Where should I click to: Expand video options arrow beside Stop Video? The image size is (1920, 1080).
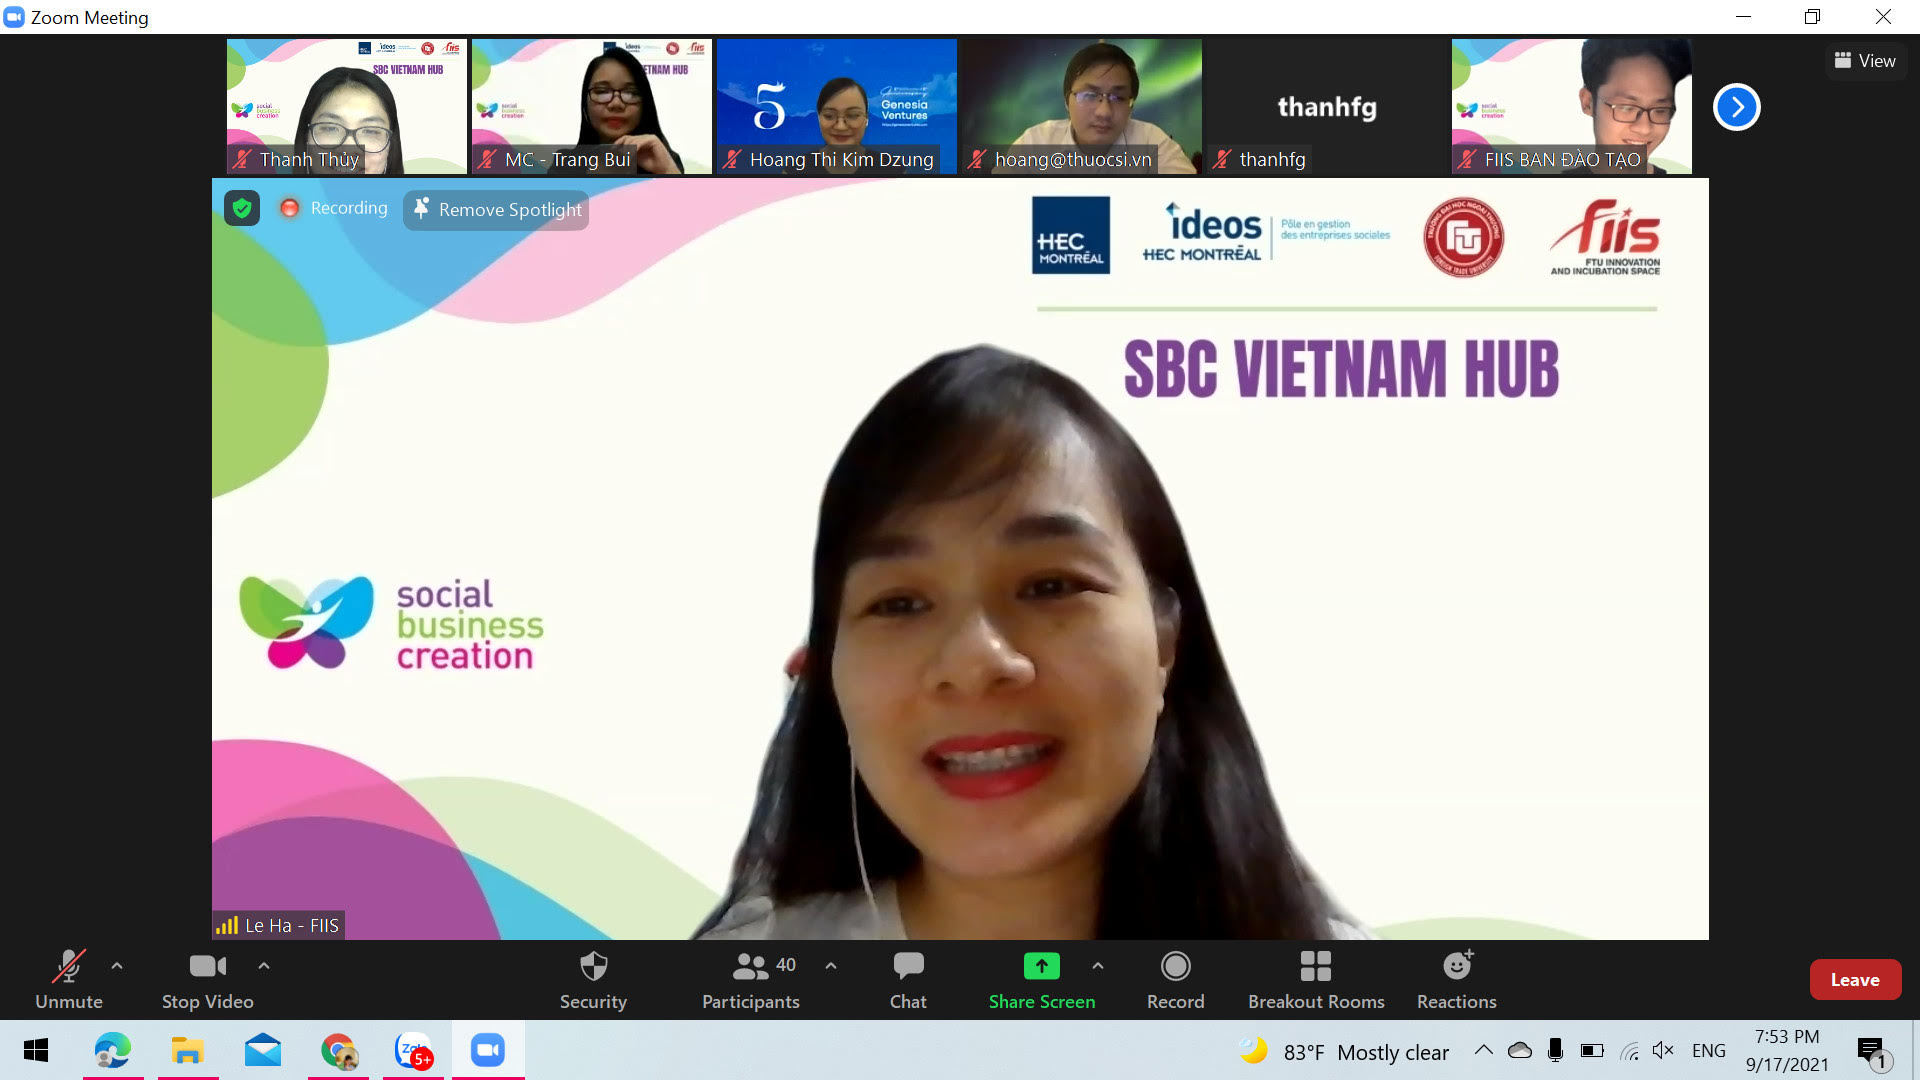pos(264,966)
